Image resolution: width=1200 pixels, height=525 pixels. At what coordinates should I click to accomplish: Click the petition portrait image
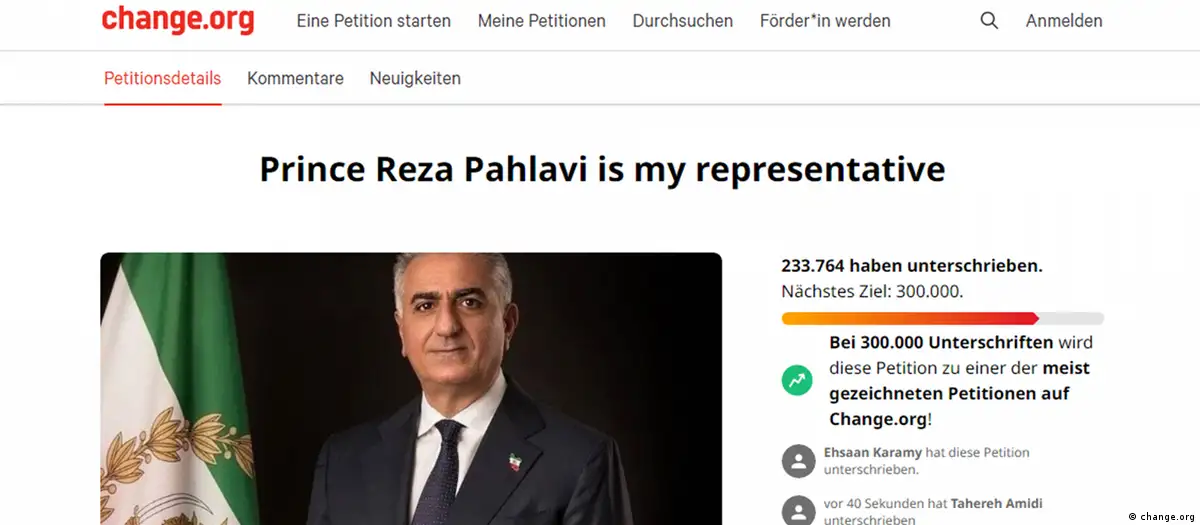pos(410,388)
